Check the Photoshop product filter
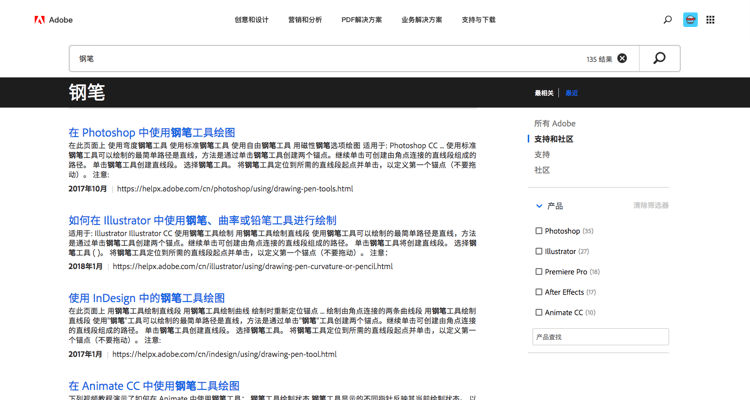The width and height of the screenshot is (750, 400). (x=539, y=231)
